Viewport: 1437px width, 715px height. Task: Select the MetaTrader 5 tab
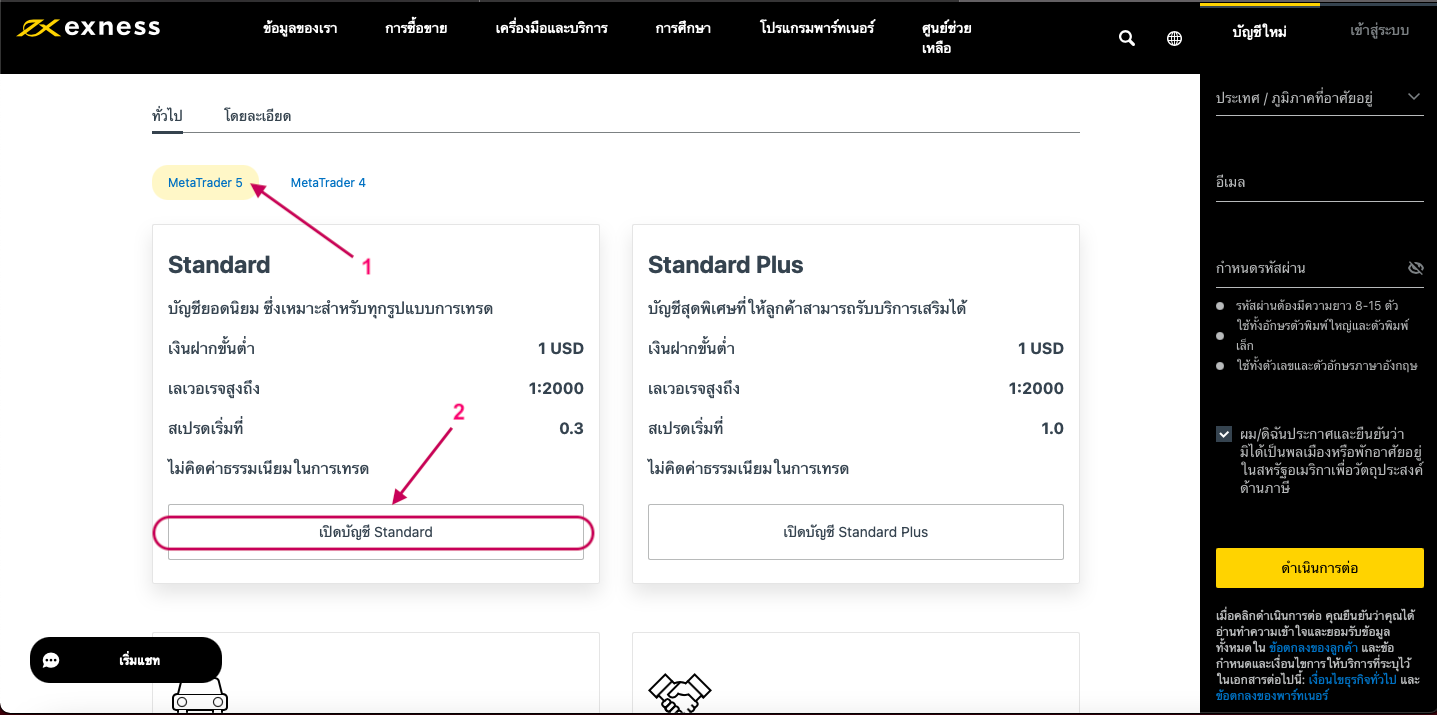(x=205, y=183)
